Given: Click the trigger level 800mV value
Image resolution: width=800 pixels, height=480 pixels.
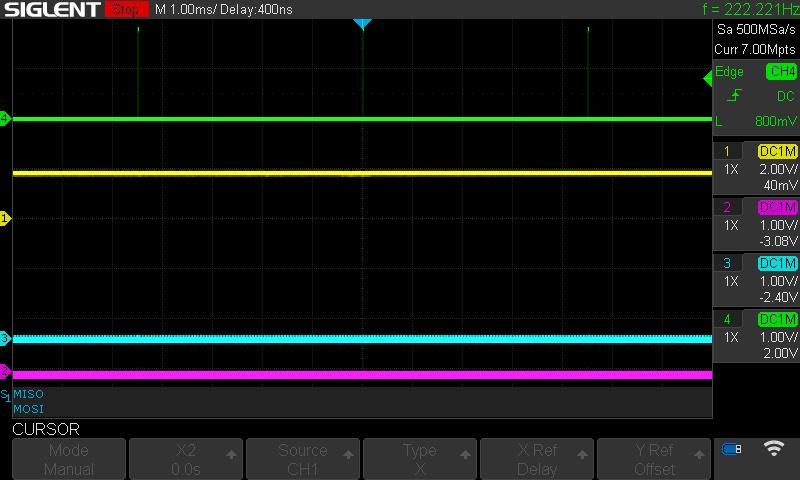Looking at the screenshot, I should [776, 121].
